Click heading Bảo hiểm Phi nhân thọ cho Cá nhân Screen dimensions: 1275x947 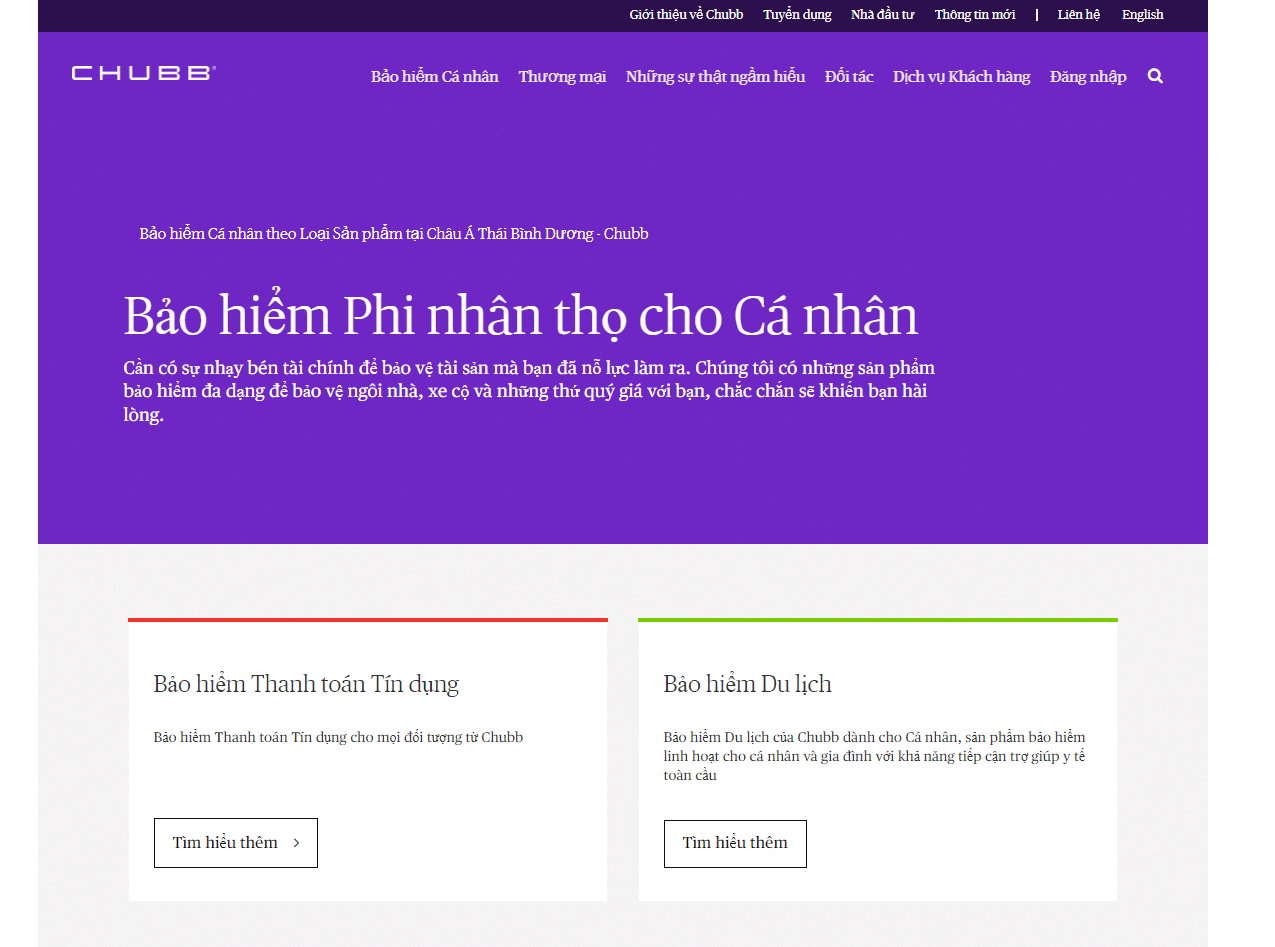(x=521, y=316)
